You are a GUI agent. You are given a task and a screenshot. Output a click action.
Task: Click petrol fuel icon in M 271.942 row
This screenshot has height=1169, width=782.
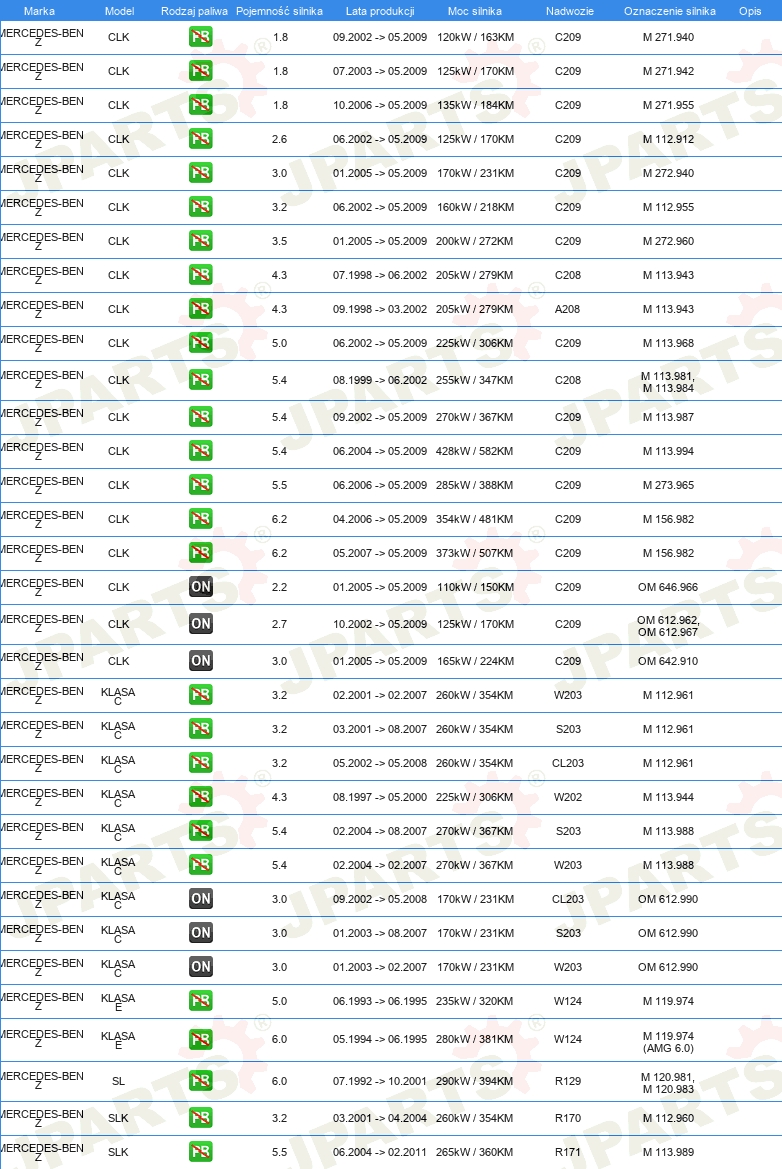click(x=201, y=71)
